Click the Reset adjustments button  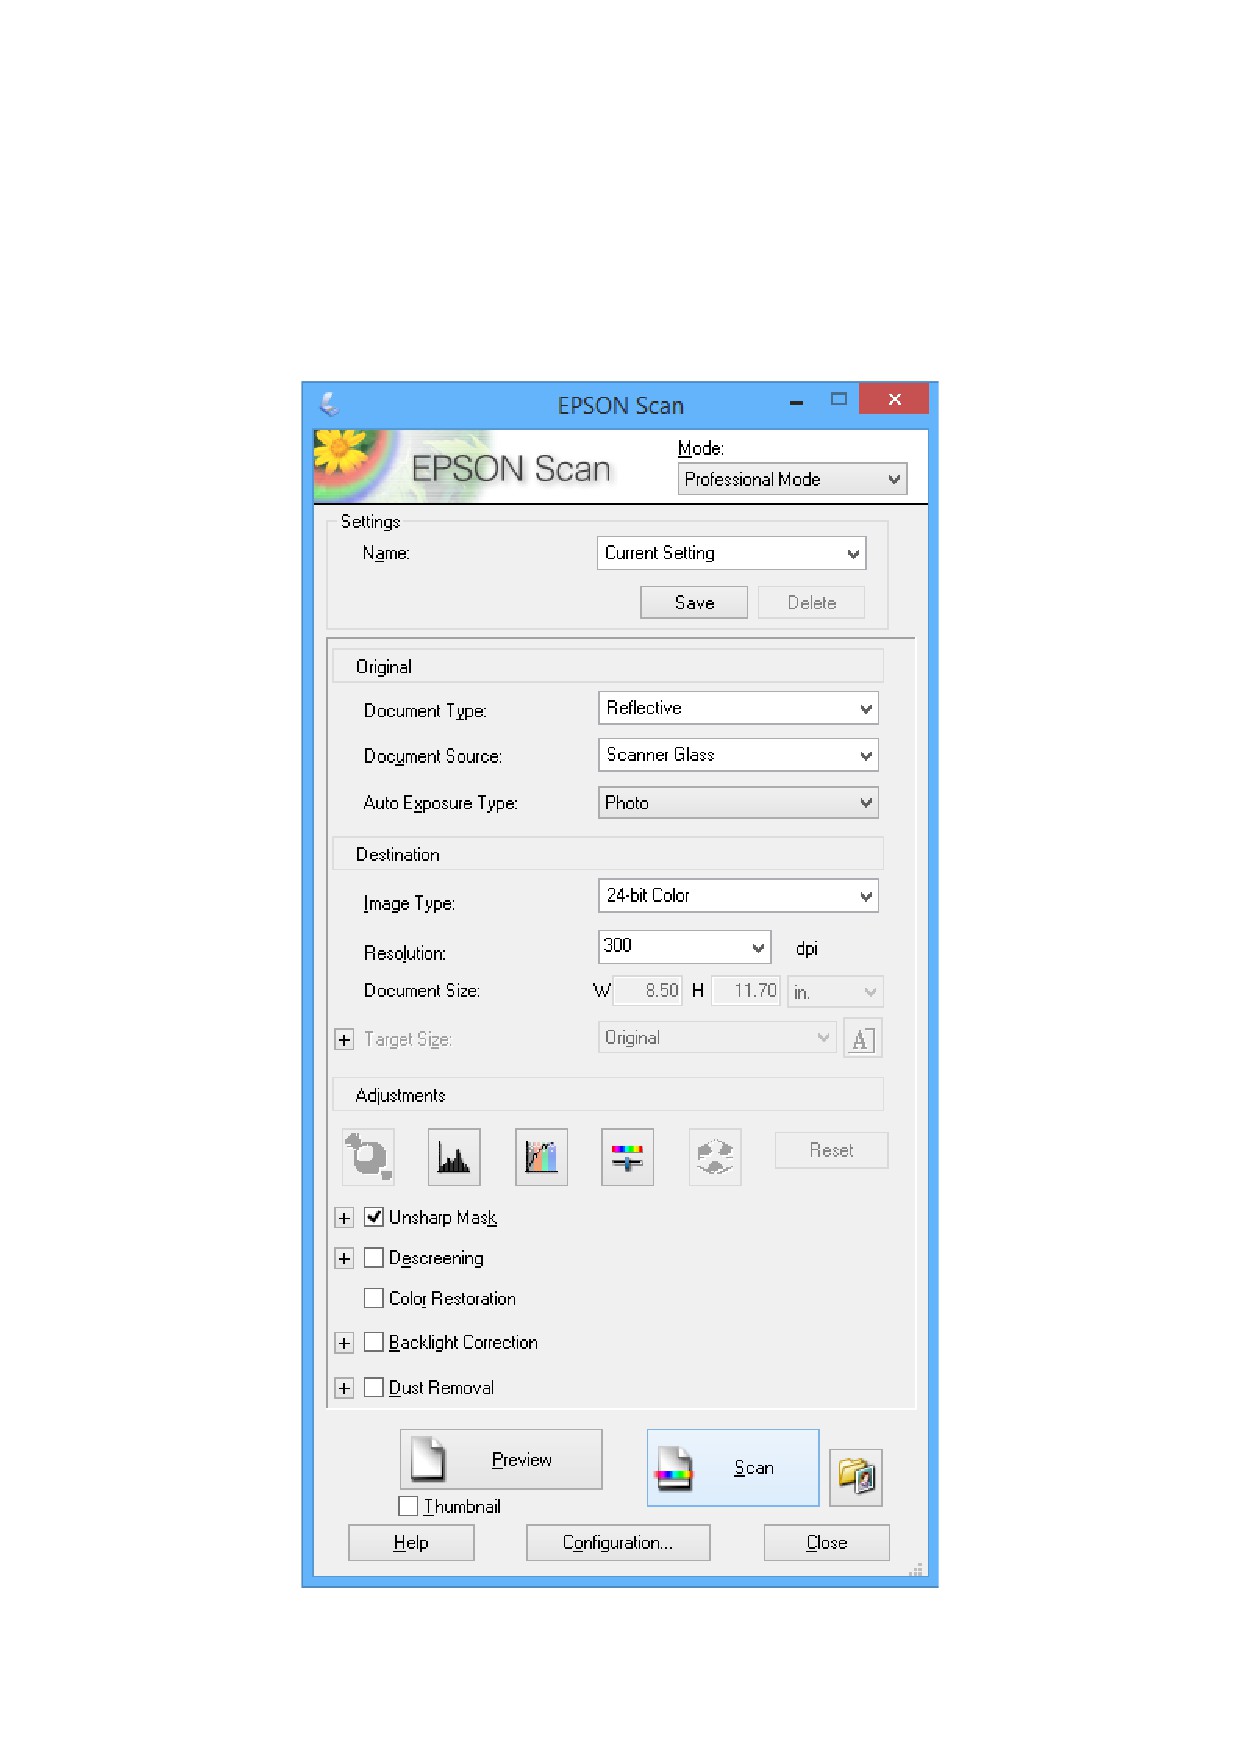pyautogui.click(x=831, y=1150)
